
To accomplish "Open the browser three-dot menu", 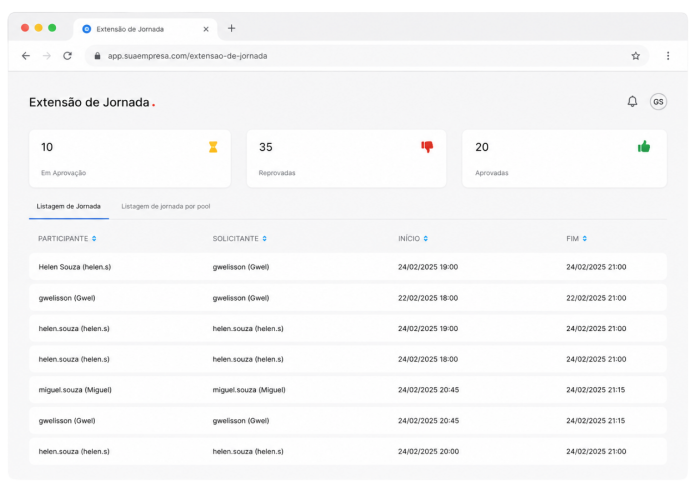I will (x=668, y=56).
